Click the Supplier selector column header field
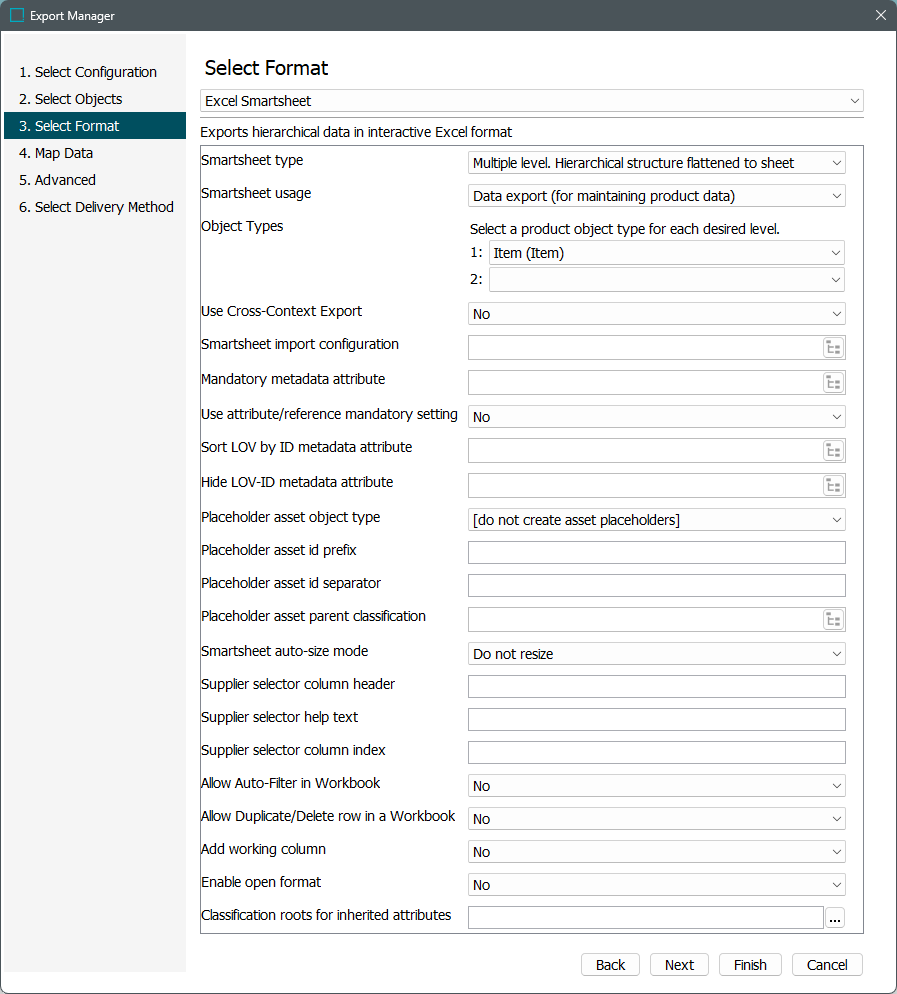Image resolution: width=897 pixels, height=994 pixels. pos(657,687)
